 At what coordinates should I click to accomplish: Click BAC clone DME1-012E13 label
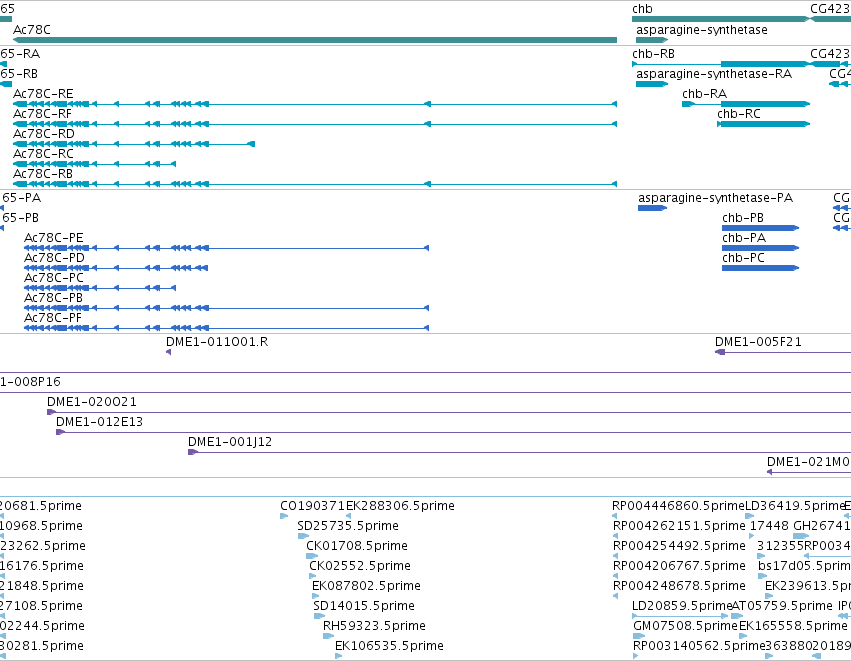[99, 423]
